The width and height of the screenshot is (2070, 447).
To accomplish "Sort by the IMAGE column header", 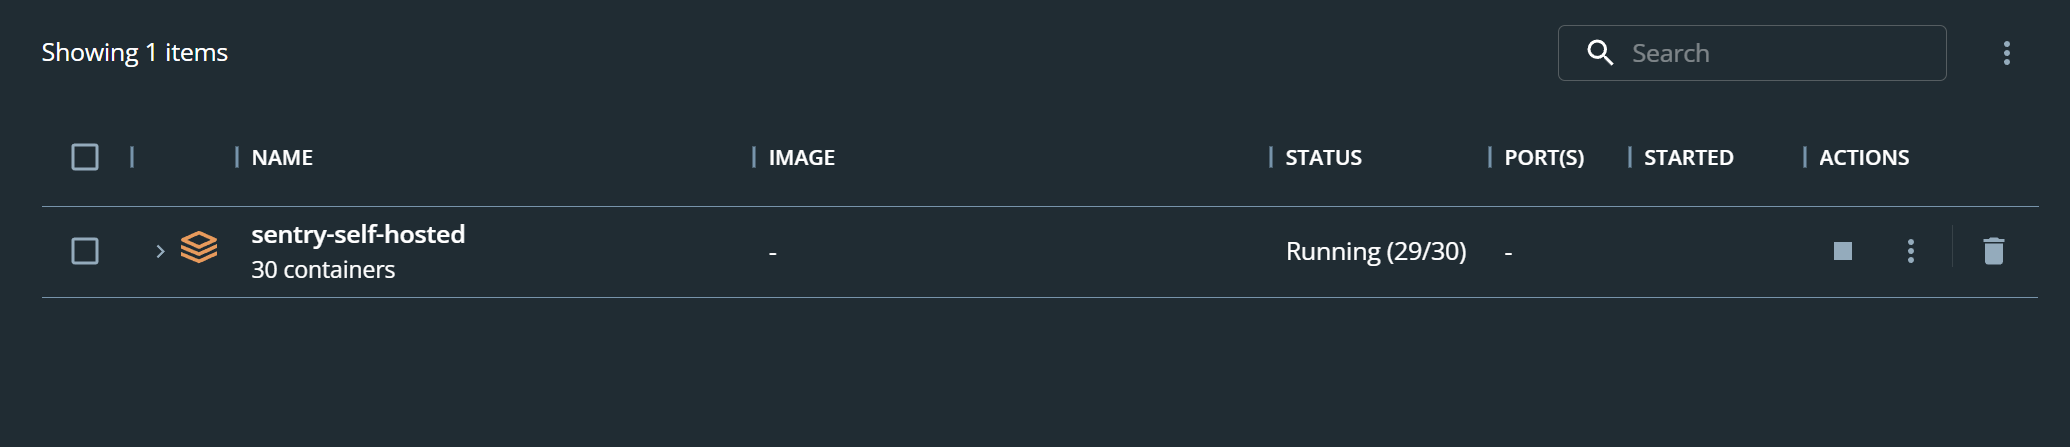I will pos(801,157).
